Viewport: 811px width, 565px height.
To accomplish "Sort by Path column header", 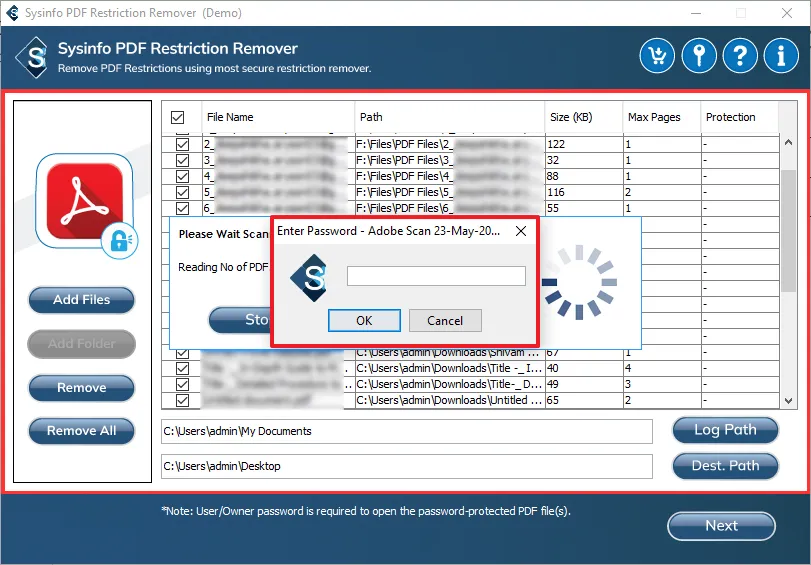I will [x=450, y=117].
